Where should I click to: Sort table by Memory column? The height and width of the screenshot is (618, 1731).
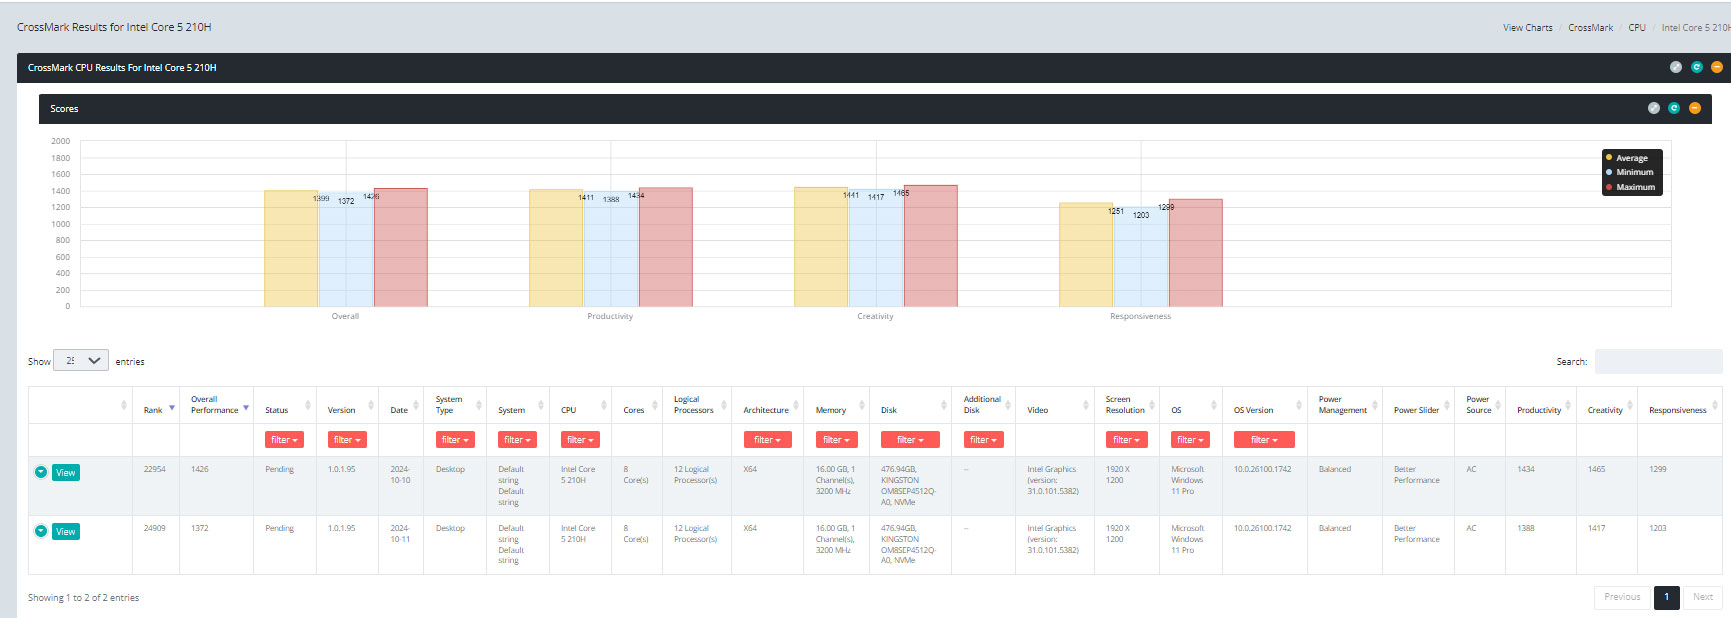(x=836, y=405)
